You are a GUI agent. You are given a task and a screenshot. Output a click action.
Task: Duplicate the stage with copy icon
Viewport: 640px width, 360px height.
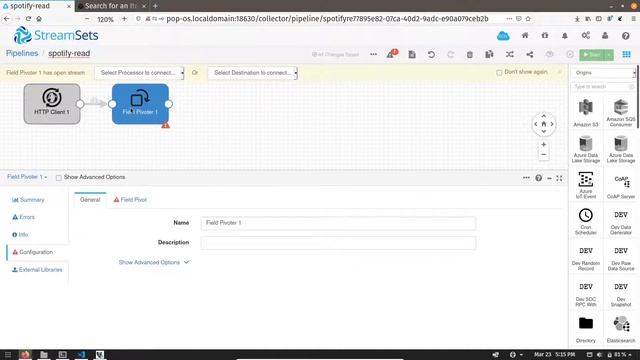click(x=489, y=54)
